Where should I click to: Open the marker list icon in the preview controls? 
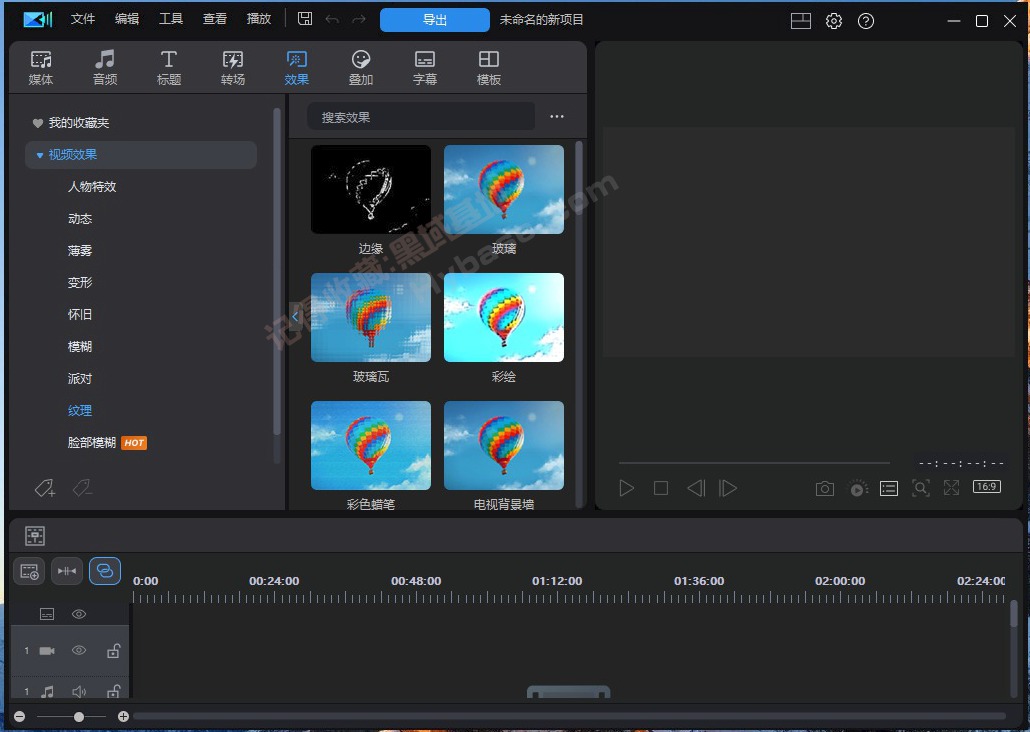point(889,488)
